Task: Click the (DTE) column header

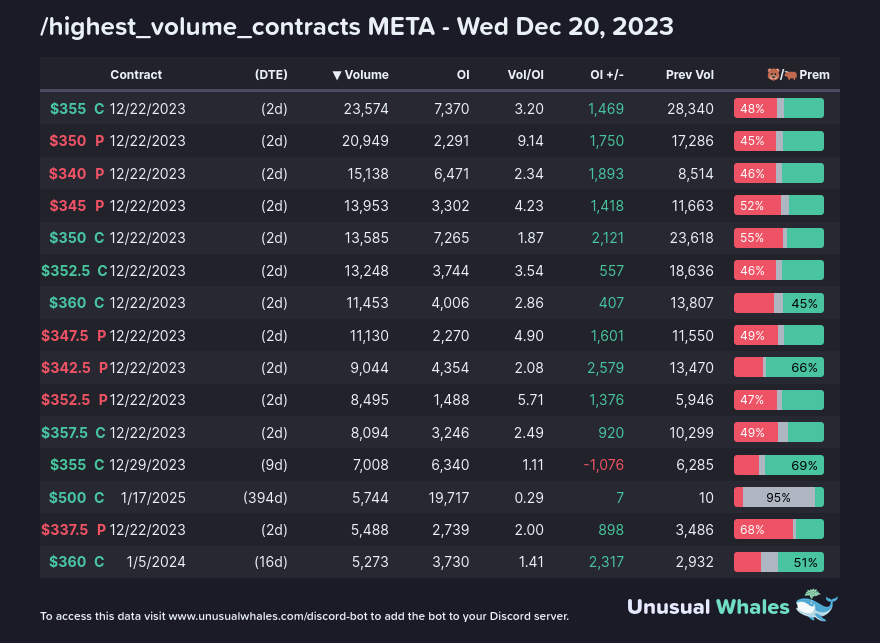Action: click(x=271, y=75)
